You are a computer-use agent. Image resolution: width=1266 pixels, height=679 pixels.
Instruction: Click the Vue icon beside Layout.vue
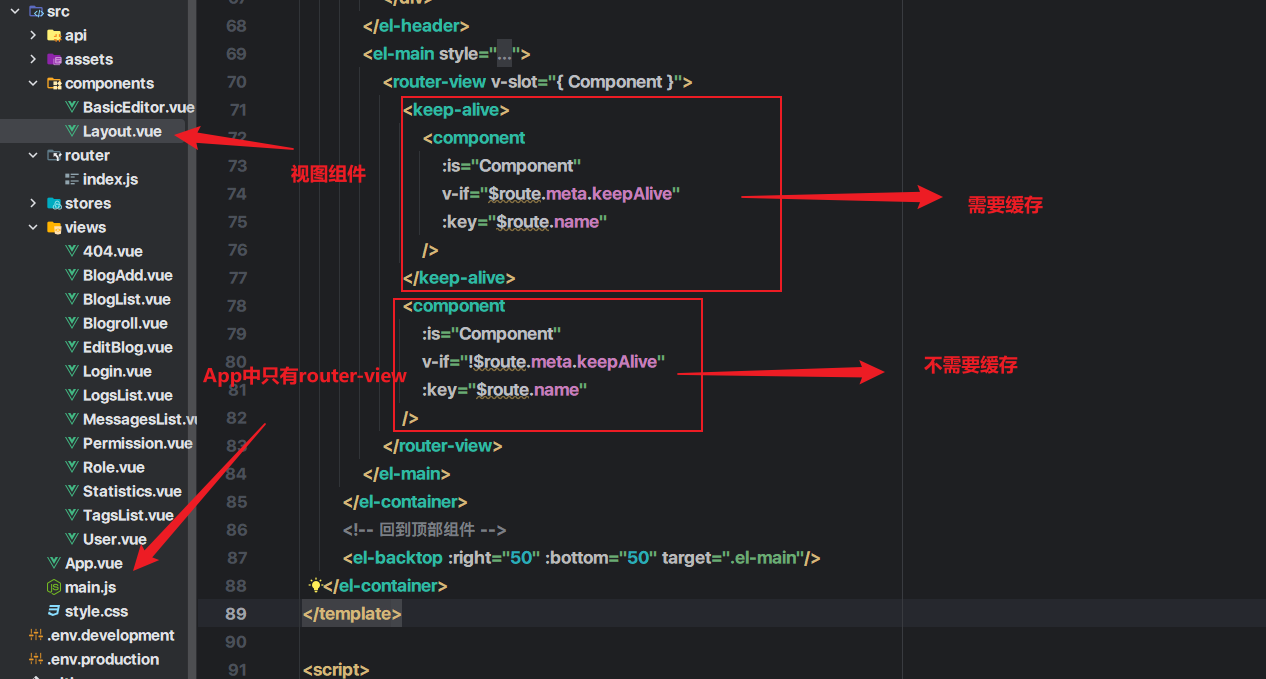point(72,131)
